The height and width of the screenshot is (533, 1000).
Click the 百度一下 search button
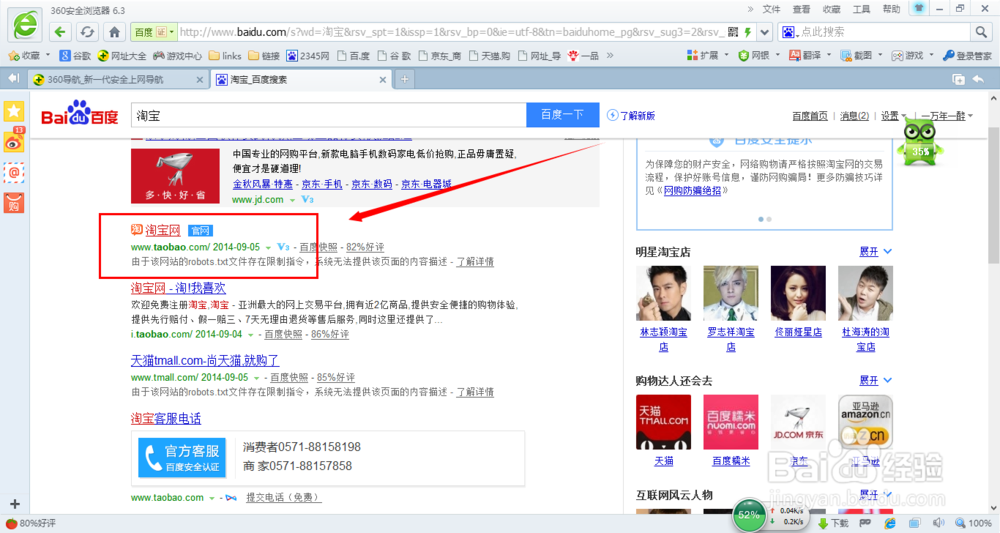pyautogui.click(x=562, y=115)
